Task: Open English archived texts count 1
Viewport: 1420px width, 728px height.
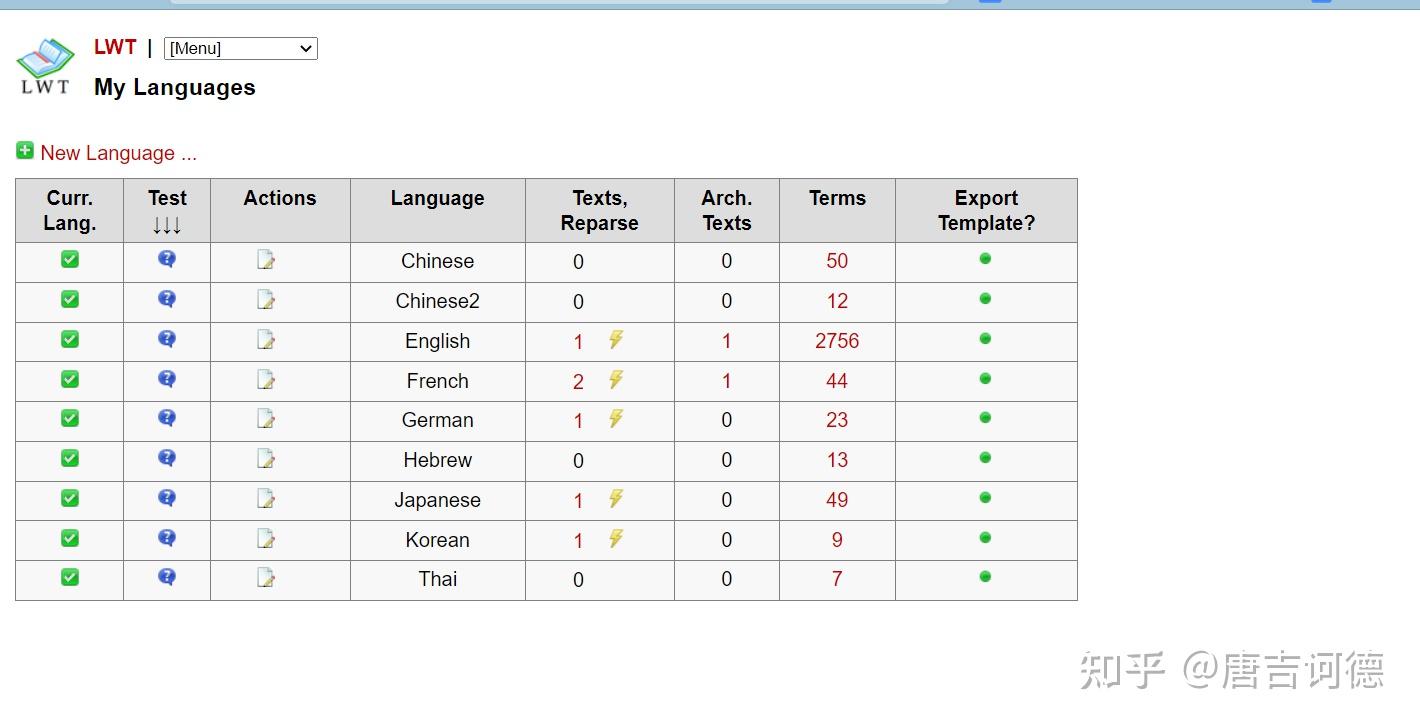Action: [x=727, y=341]
